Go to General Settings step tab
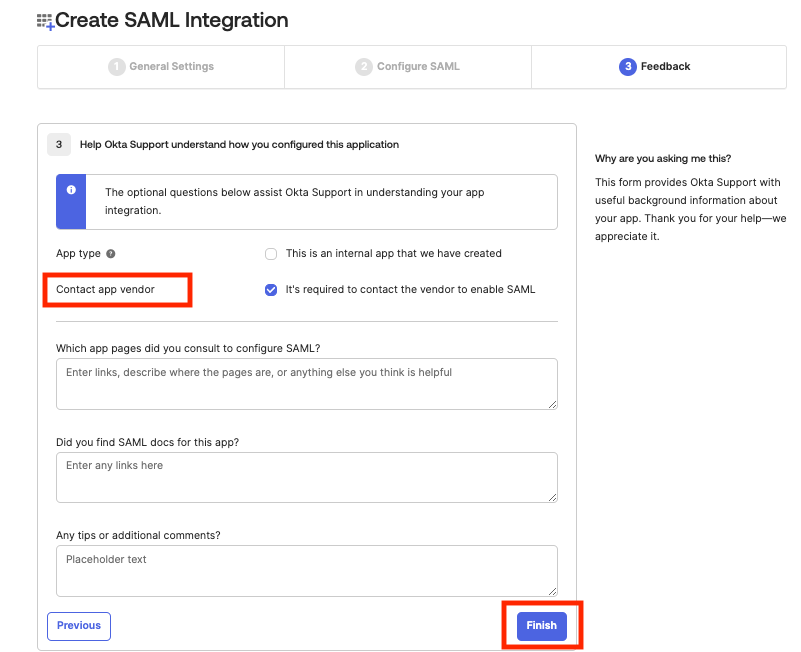The image size is (801, 652). pyautogui.click(x=161, y=67)
